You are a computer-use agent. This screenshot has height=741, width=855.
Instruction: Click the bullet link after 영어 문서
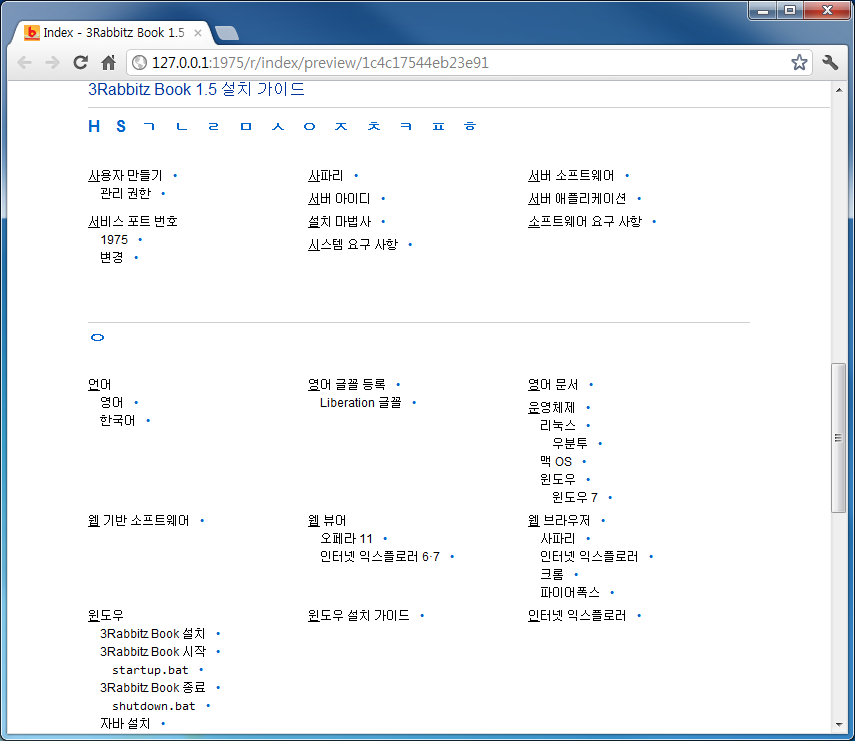pos(591,385)
